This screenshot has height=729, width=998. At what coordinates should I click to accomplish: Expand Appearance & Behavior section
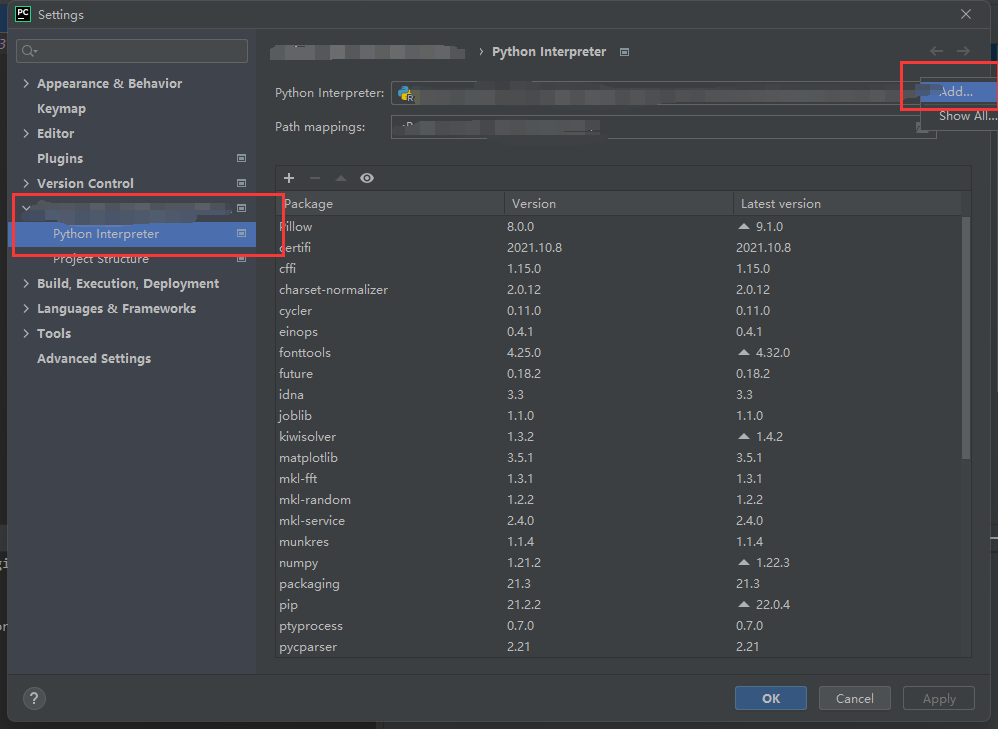point(26,83)
